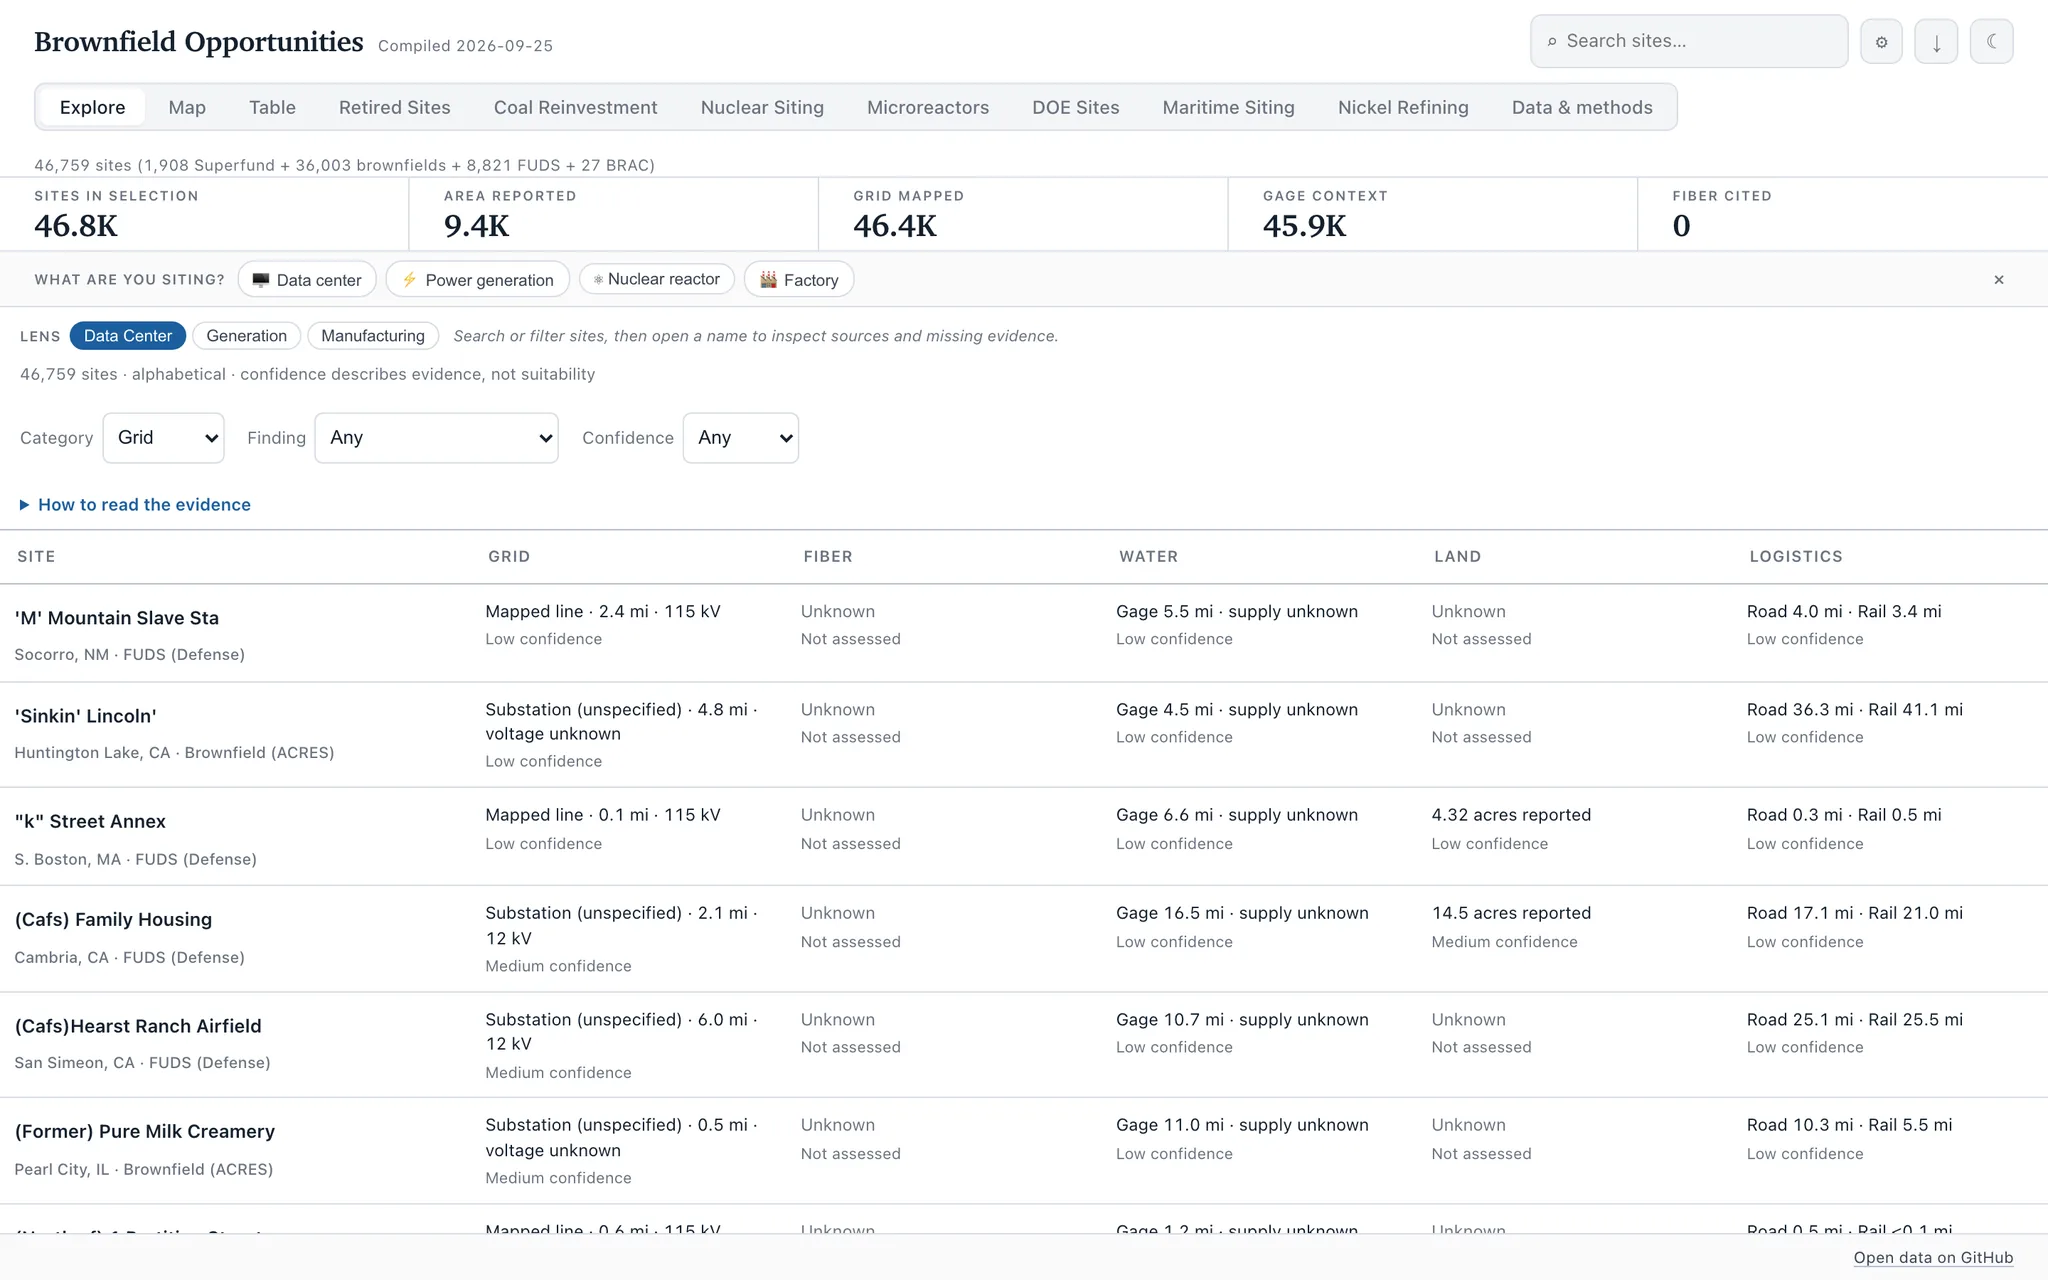Choose the Data center siting chip
The image size is (2048, 1280).
[307, 280]
